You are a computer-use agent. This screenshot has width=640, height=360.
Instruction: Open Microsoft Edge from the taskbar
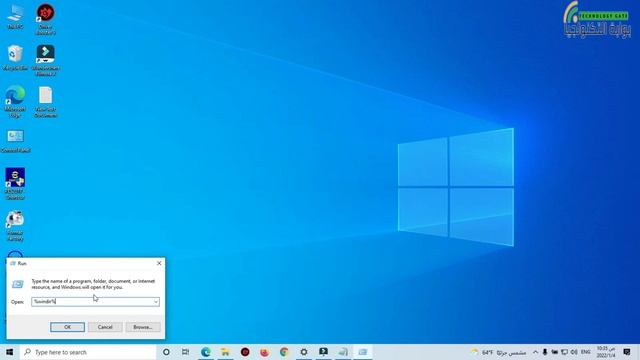pyautogui.click(x=206, y=352)
